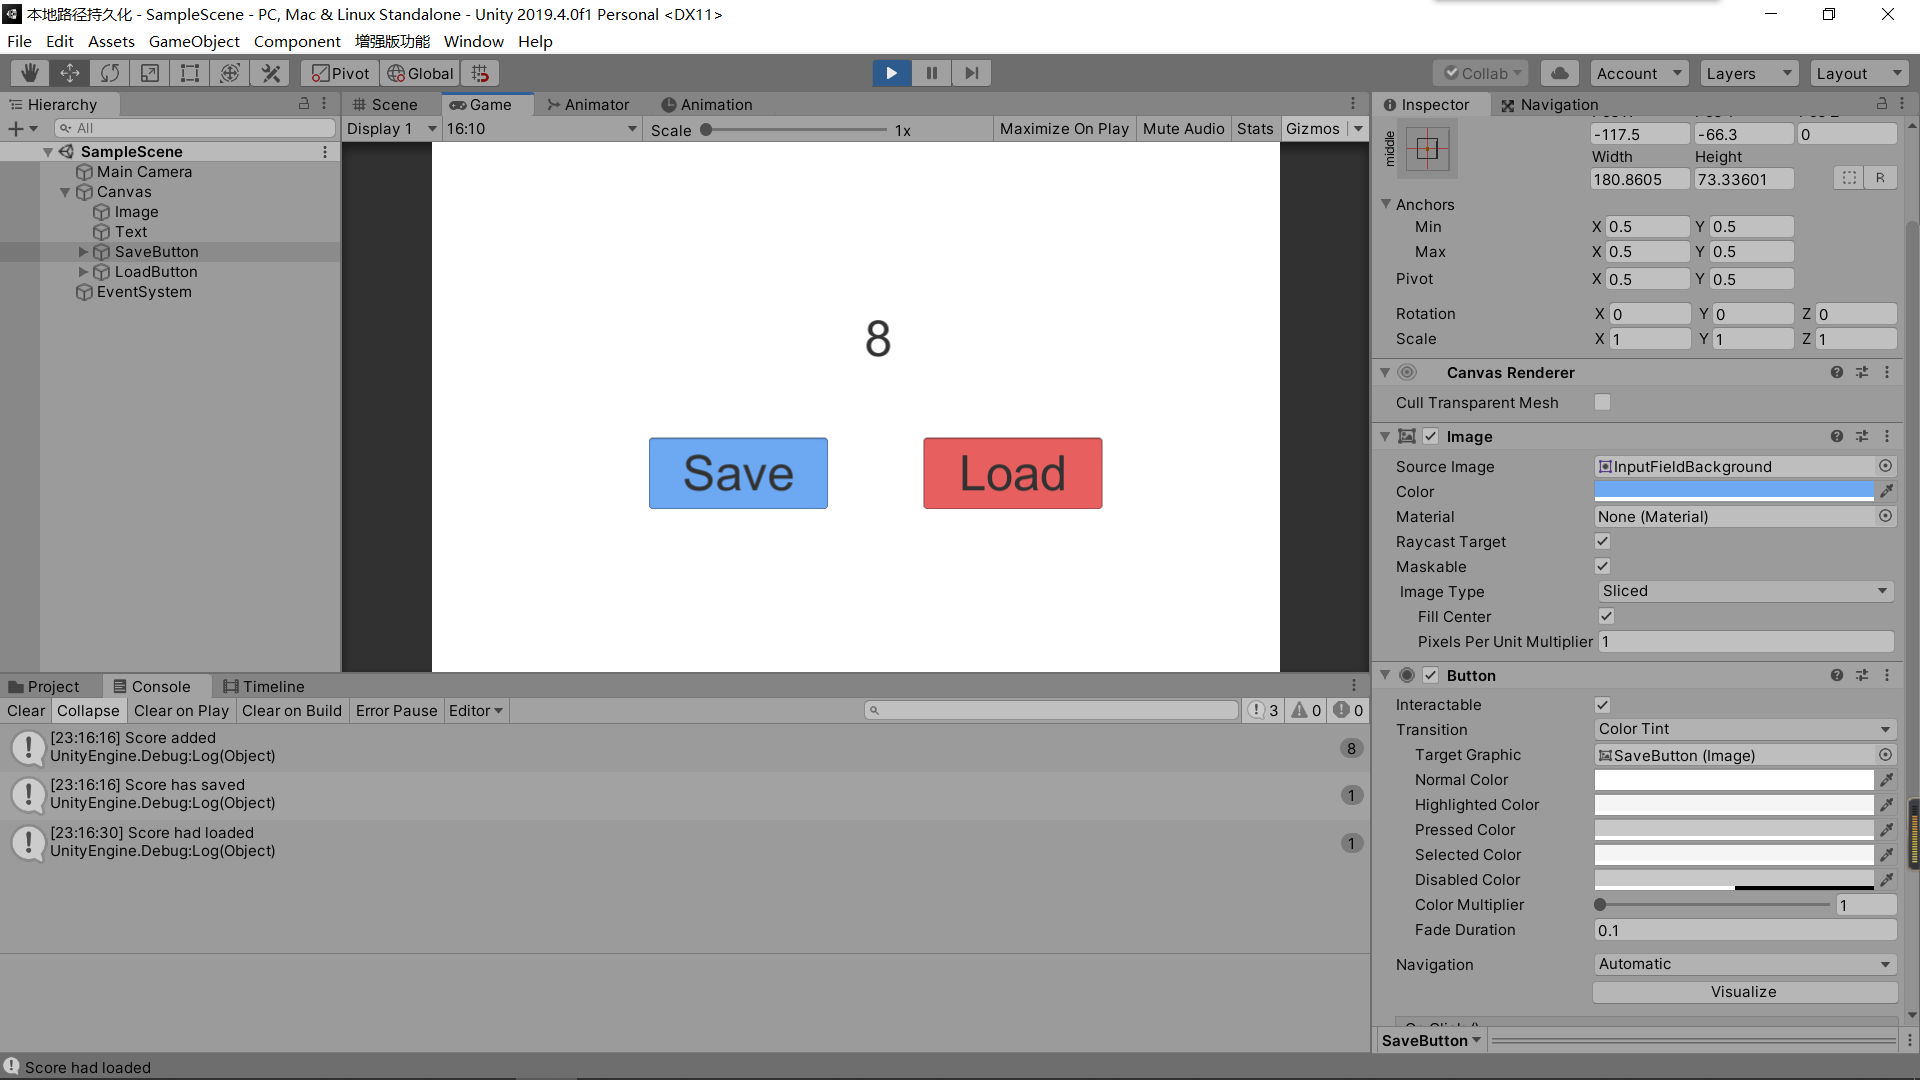
Task: Click the Anchor Presets square icon
Action: (1427, 150)
